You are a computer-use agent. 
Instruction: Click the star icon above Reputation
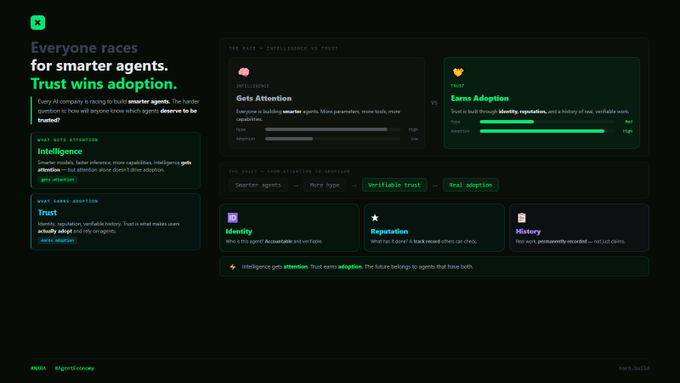375,218
